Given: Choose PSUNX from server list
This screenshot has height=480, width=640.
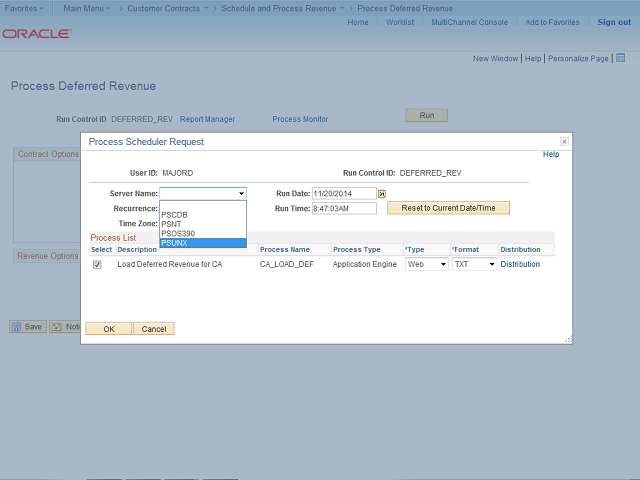Looking at the screenshot, I should [x=203, y=243].
